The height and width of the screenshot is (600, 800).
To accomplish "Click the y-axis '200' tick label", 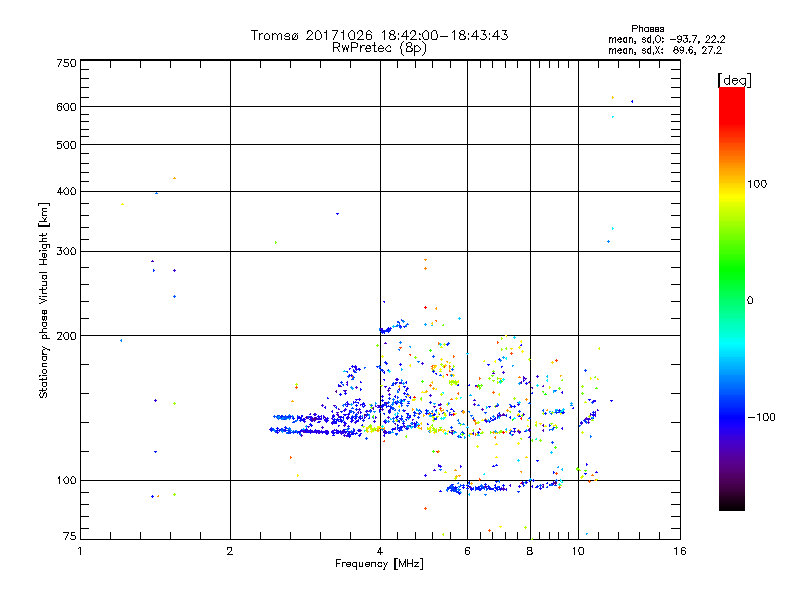I will click(x=66, y=336).
